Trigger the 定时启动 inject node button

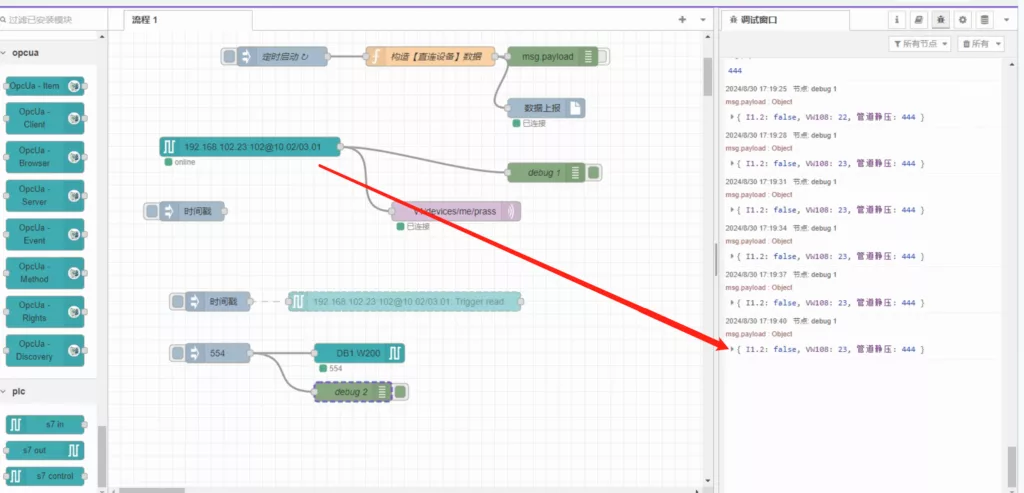point(230,57)
